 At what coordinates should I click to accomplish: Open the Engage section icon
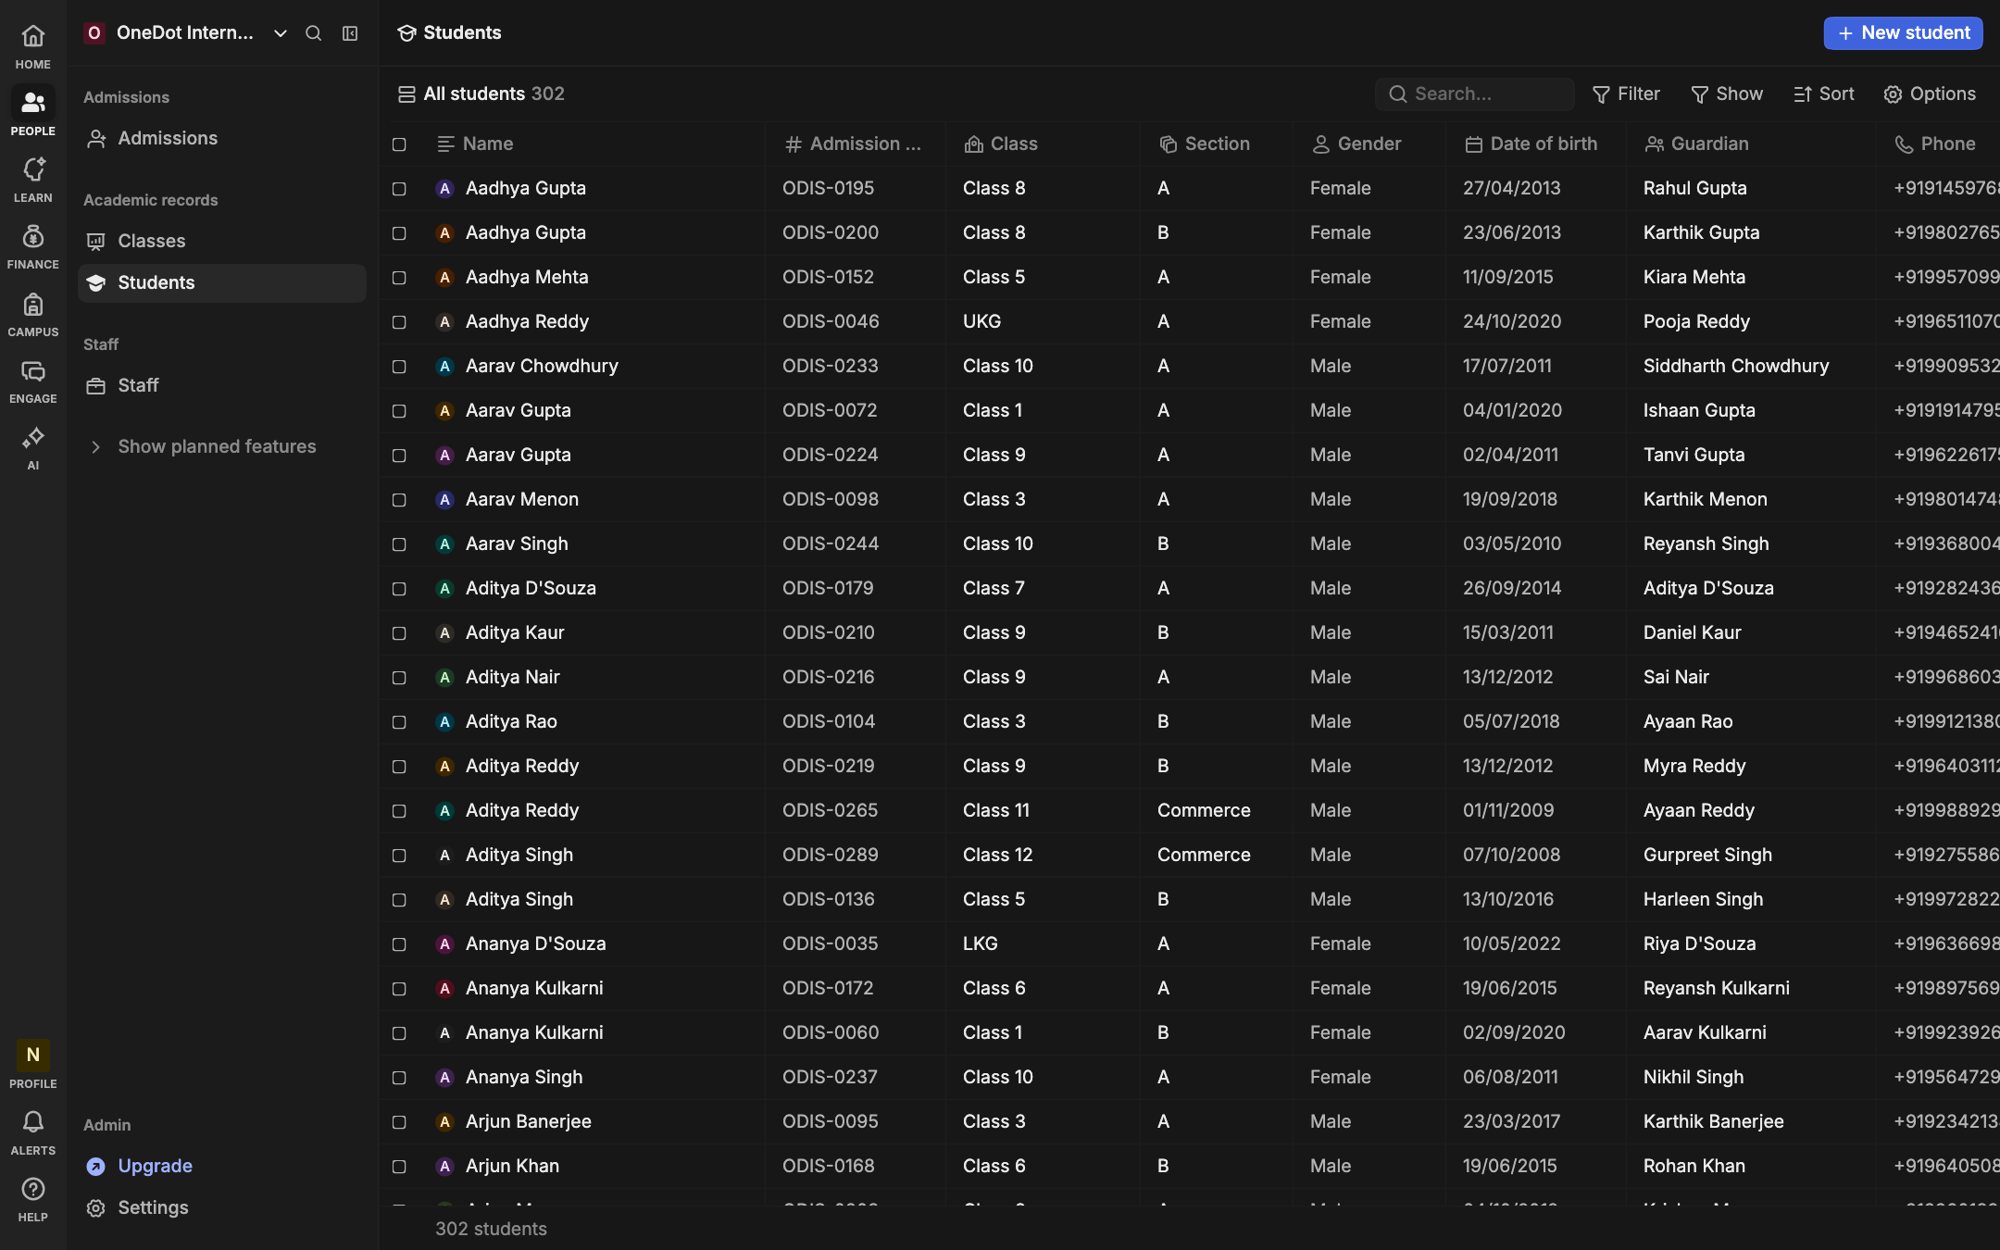coord(33,371)
